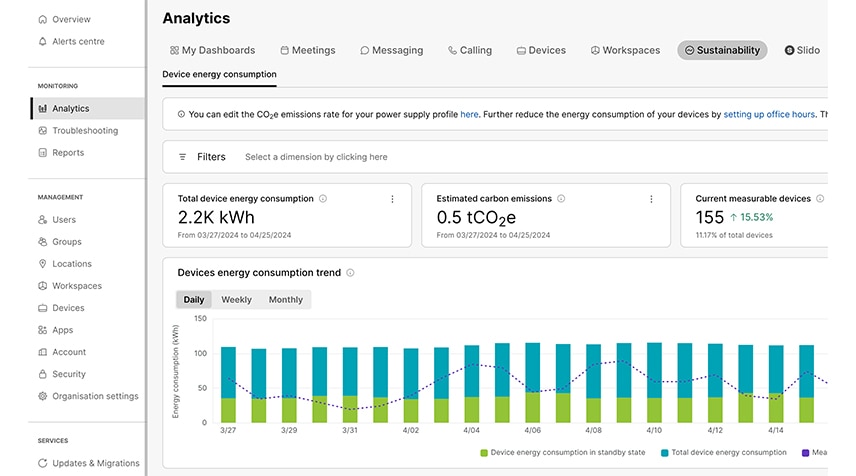
Task: Open the Workspaces analytics tab
Action: [625, 50]
